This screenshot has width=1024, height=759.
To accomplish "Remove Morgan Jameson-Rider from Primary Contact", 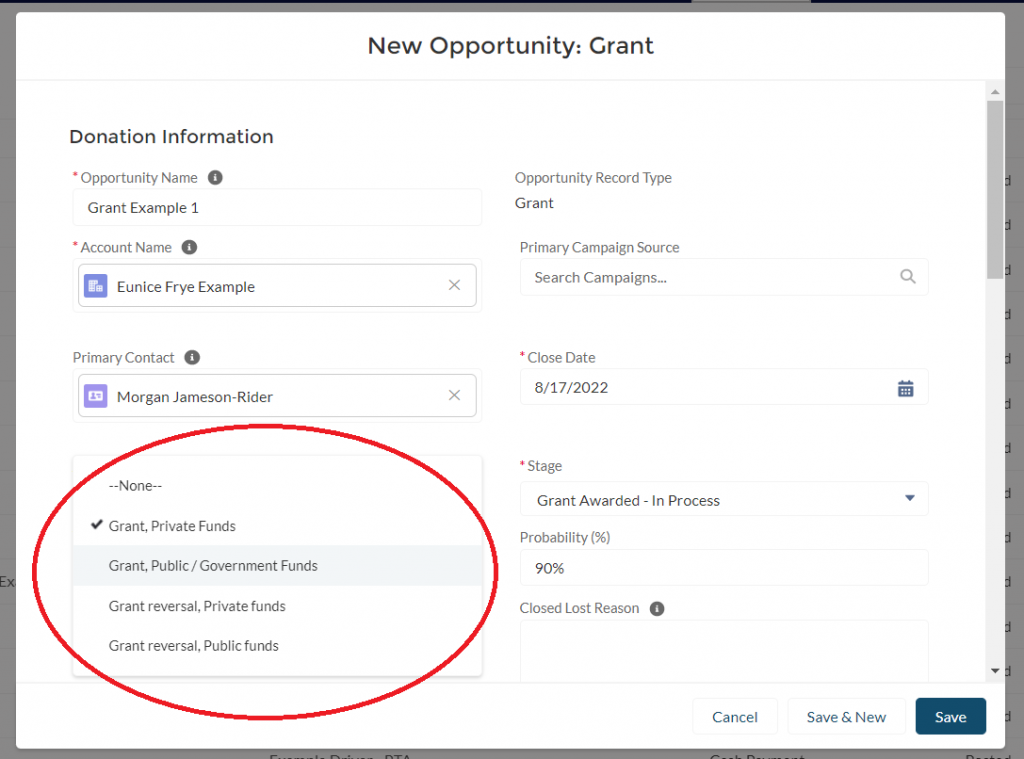I will 454,396.
